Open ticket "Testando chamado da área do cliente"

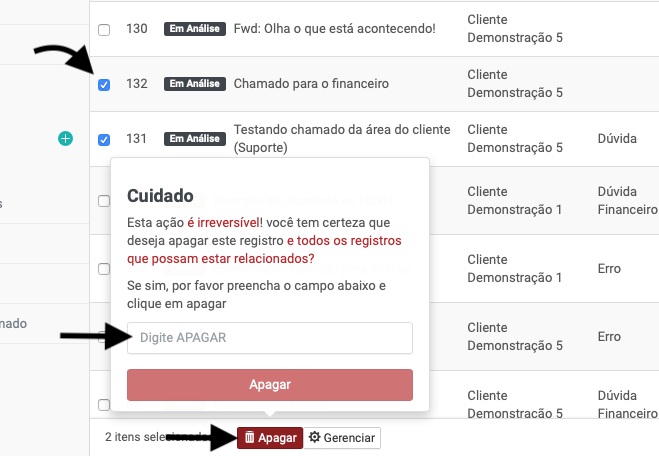pos(342,130)
